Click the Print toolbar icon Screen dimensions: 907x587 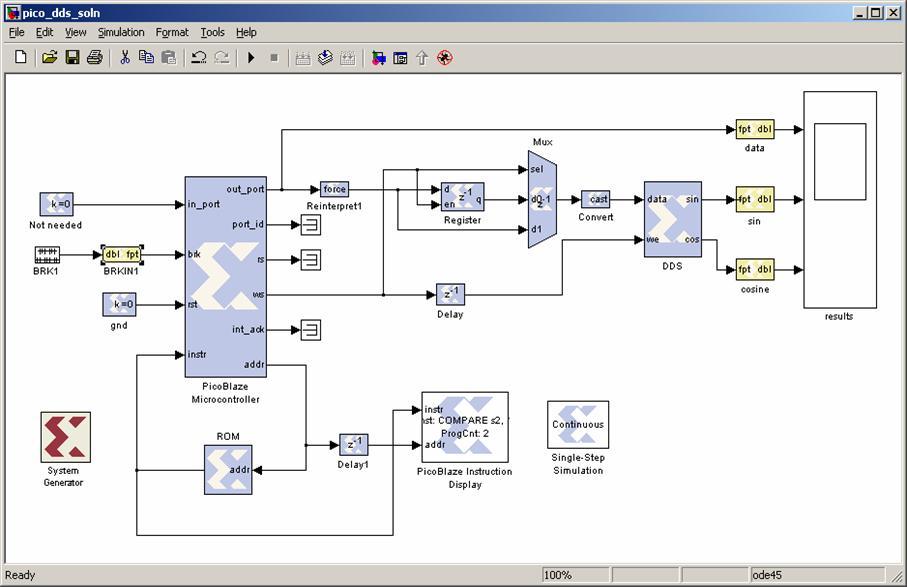pos(95,57)
